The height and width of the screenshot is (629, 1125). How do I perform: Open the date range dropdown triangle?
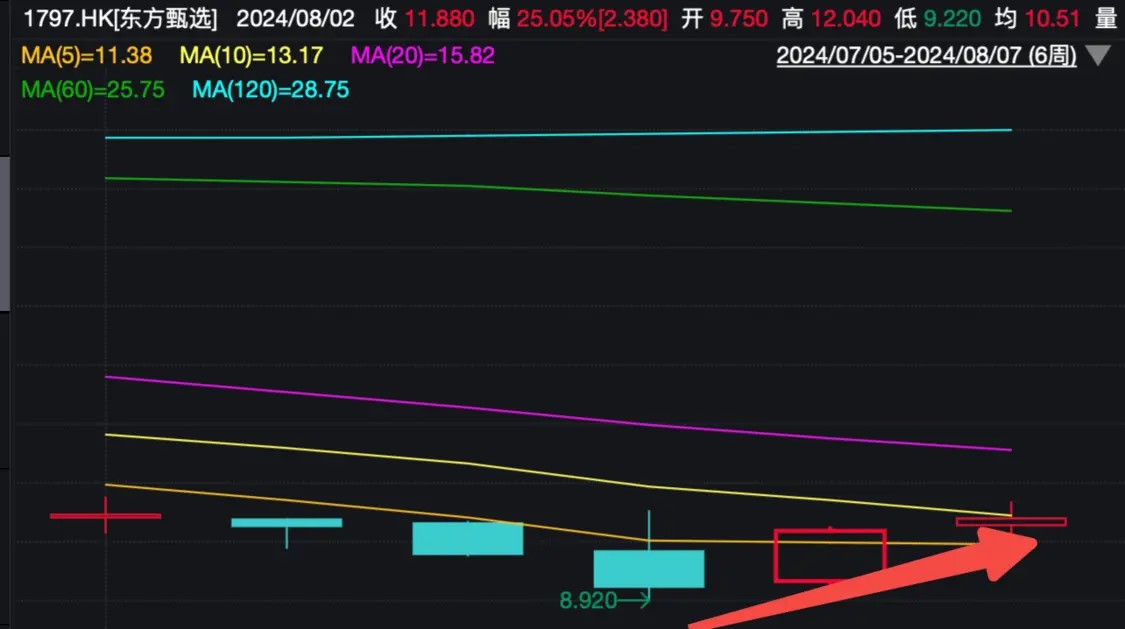[1098, 55]
